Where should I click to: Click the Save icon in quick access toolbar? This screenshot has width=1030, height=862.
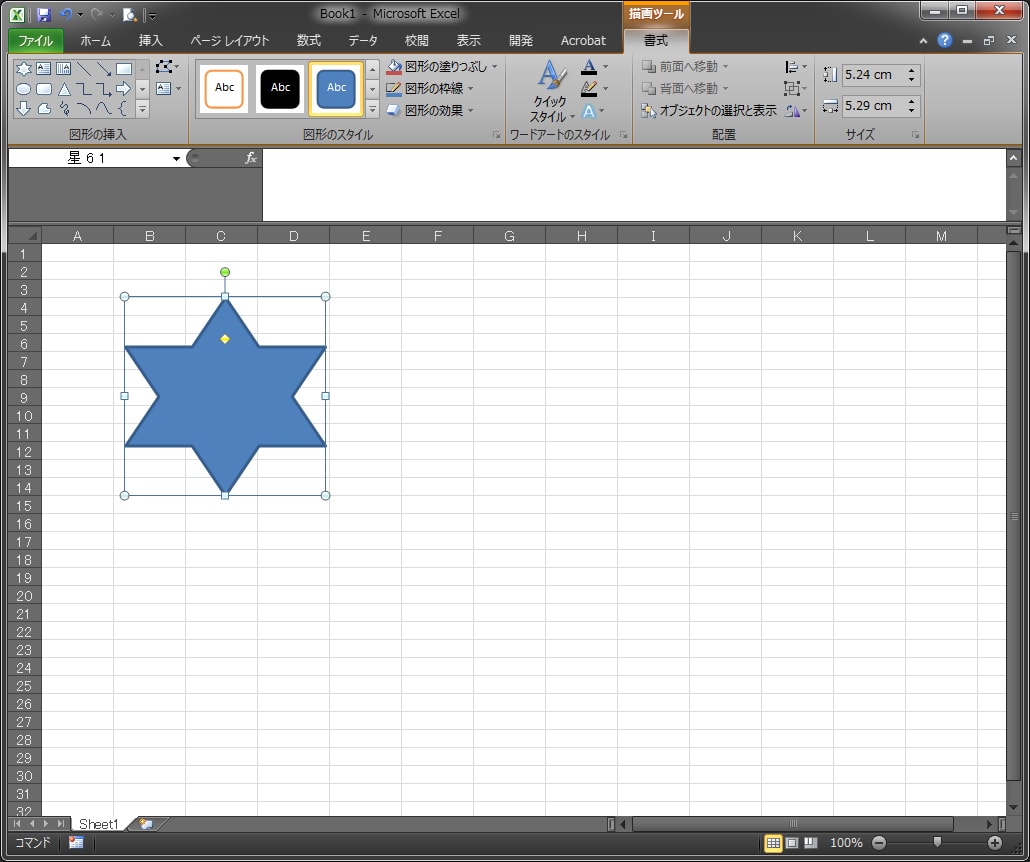pyautogui.click(x=43, y=14)
